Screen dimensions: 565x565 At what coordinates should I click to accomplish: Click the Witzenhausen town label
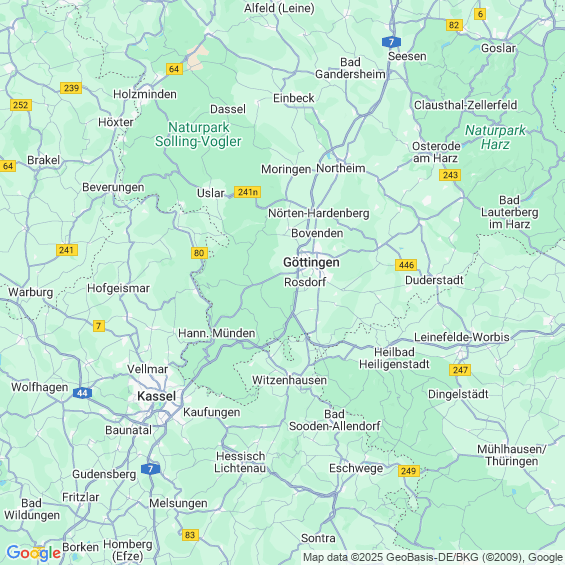[x=289, y=380]
